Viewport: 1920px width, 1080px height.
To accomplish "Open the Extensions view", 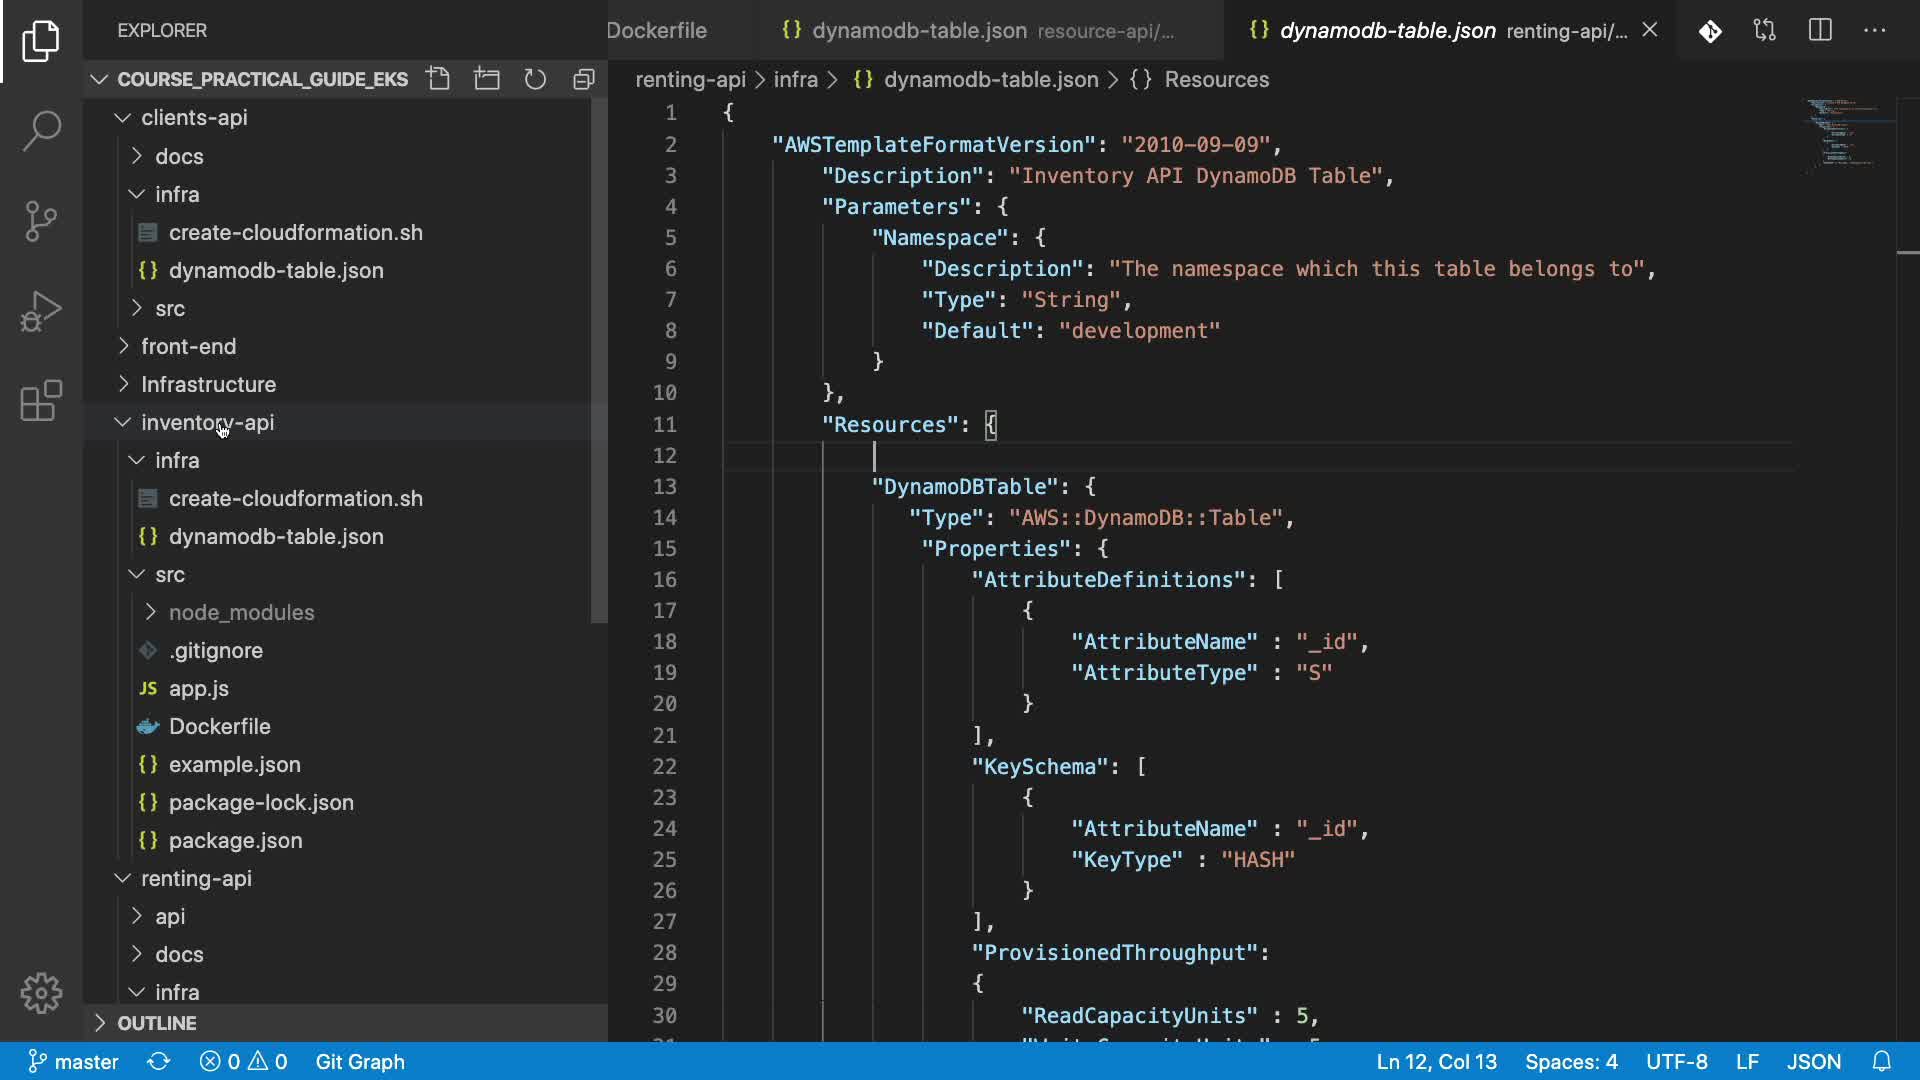I will [x=41, y=401].
